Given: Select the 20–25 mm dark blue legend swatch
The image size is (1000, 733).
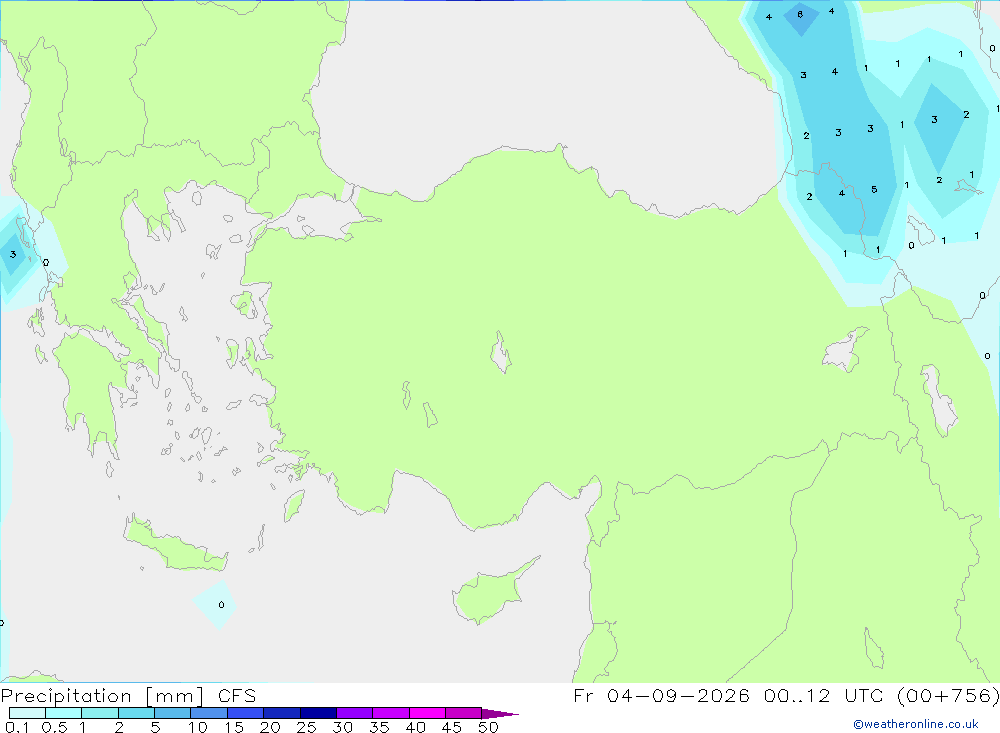Looking at the screenshot, I should pyautogui.click(x=282, y=713).
